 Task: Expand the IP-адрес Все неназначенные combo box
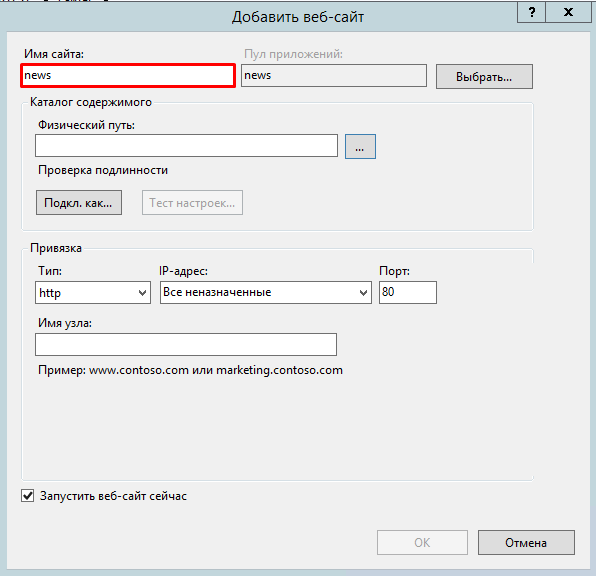point(266,292)
